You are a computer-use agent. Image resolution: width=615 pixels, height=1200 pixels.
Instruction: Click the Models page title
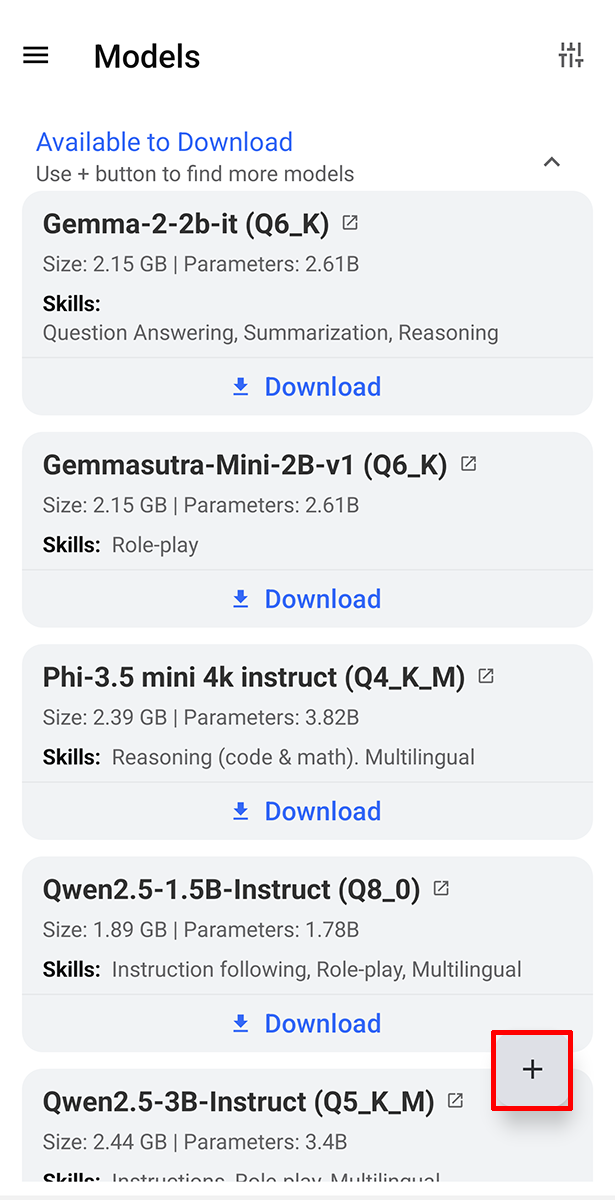point(147,56)
